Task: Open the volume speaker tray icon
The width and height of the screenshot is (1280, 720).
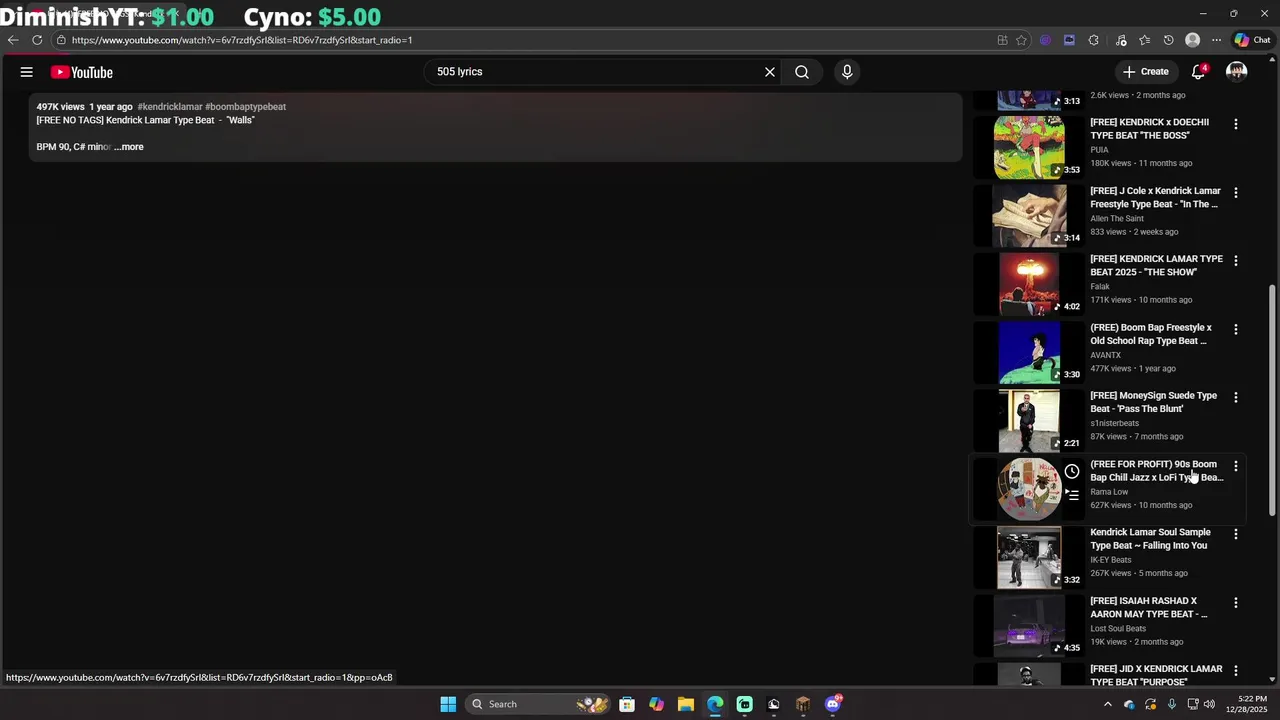Action: pos(1210,704)
